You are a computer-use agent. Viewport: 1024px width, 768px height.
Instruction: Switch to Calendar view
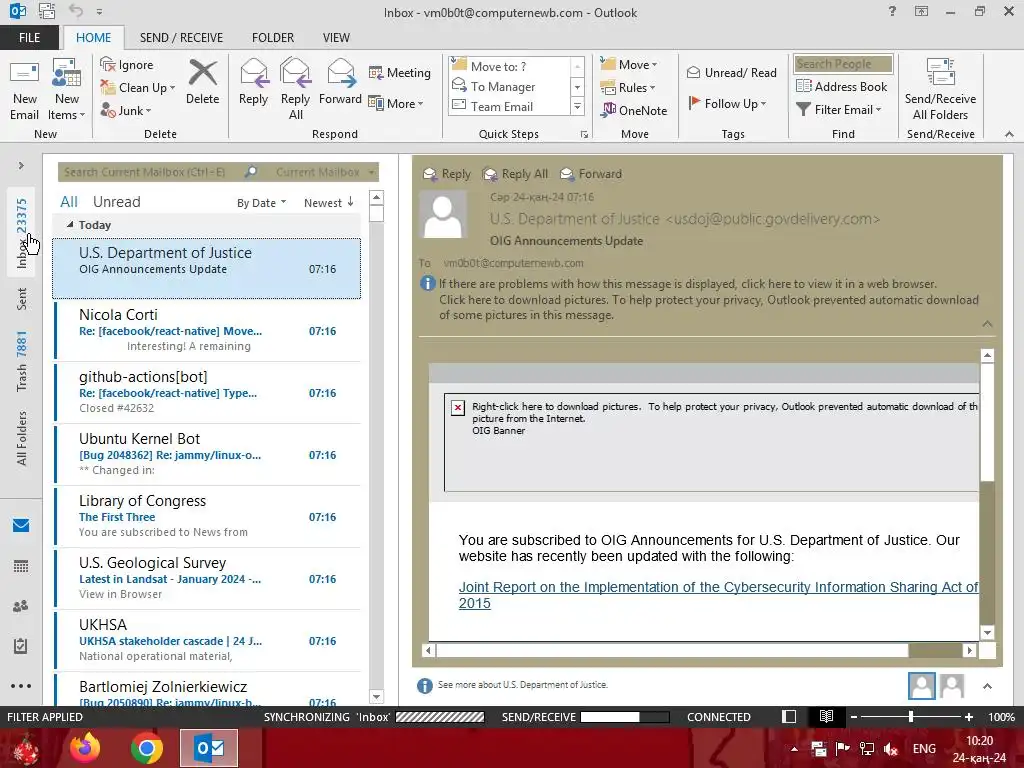point(21,566)
